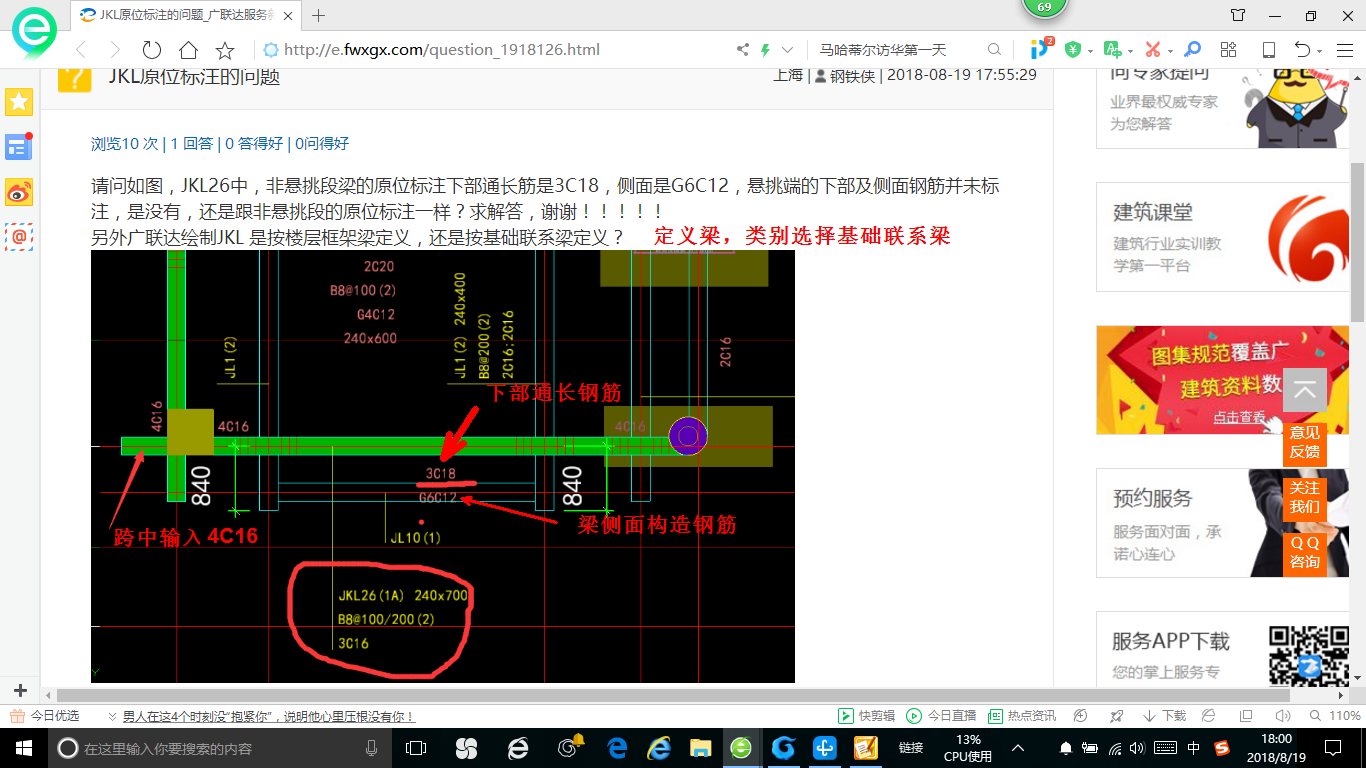The height and width of the screenshot is (768, 1366).
Task: Click the 0 答得好 link
Action: click(254, 144)
